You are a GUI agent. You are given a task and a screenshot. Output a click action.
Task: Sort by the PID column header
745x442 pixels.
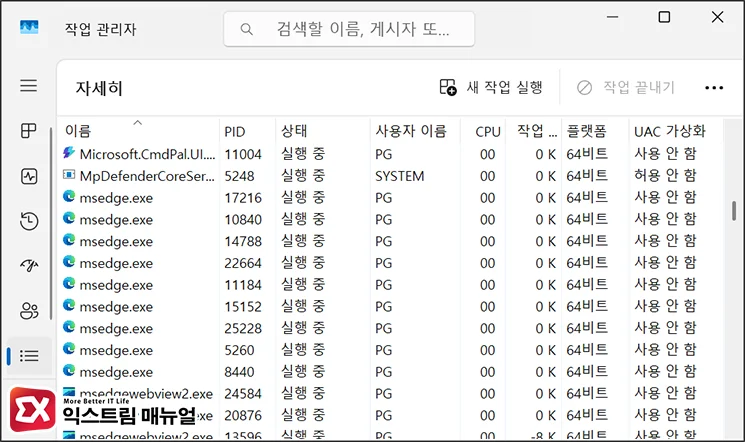pyautogui.click(x=247, y=131)
